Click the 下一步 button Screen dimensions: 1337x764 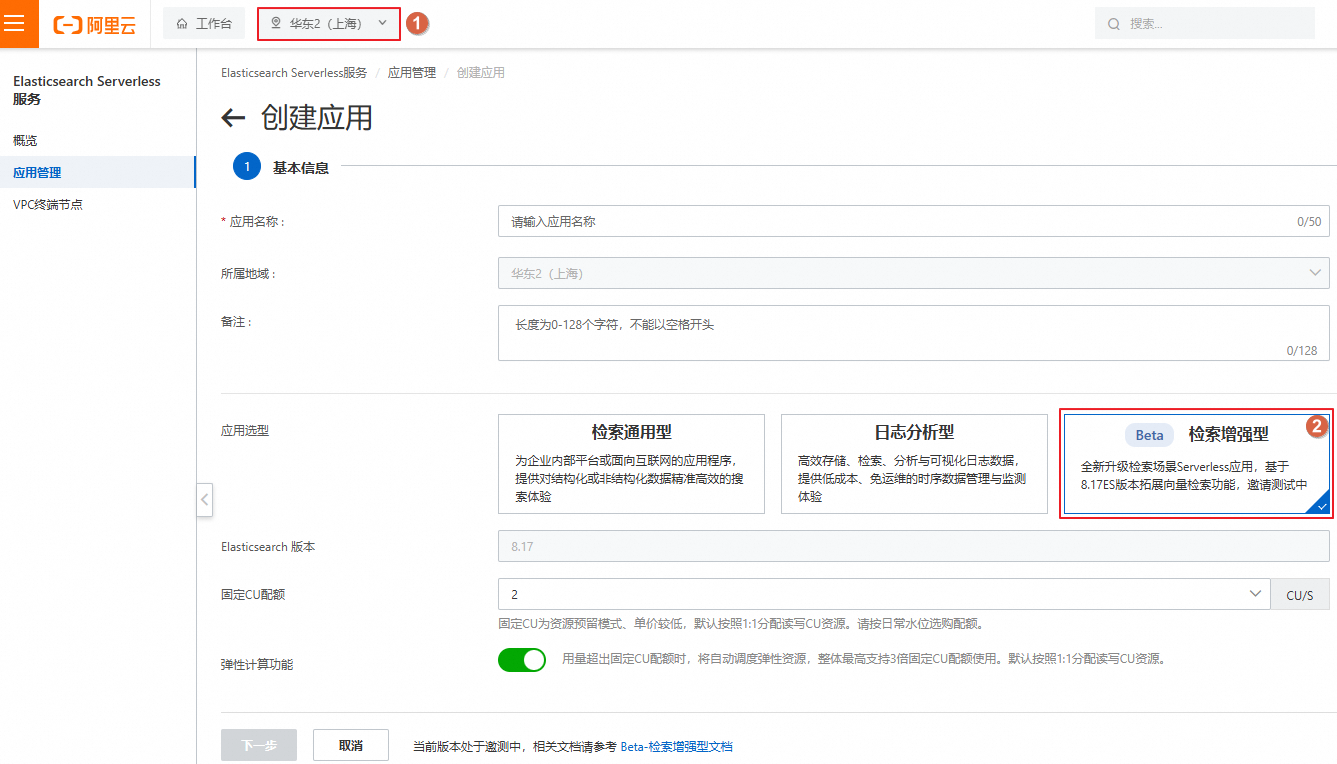point(259,745)
